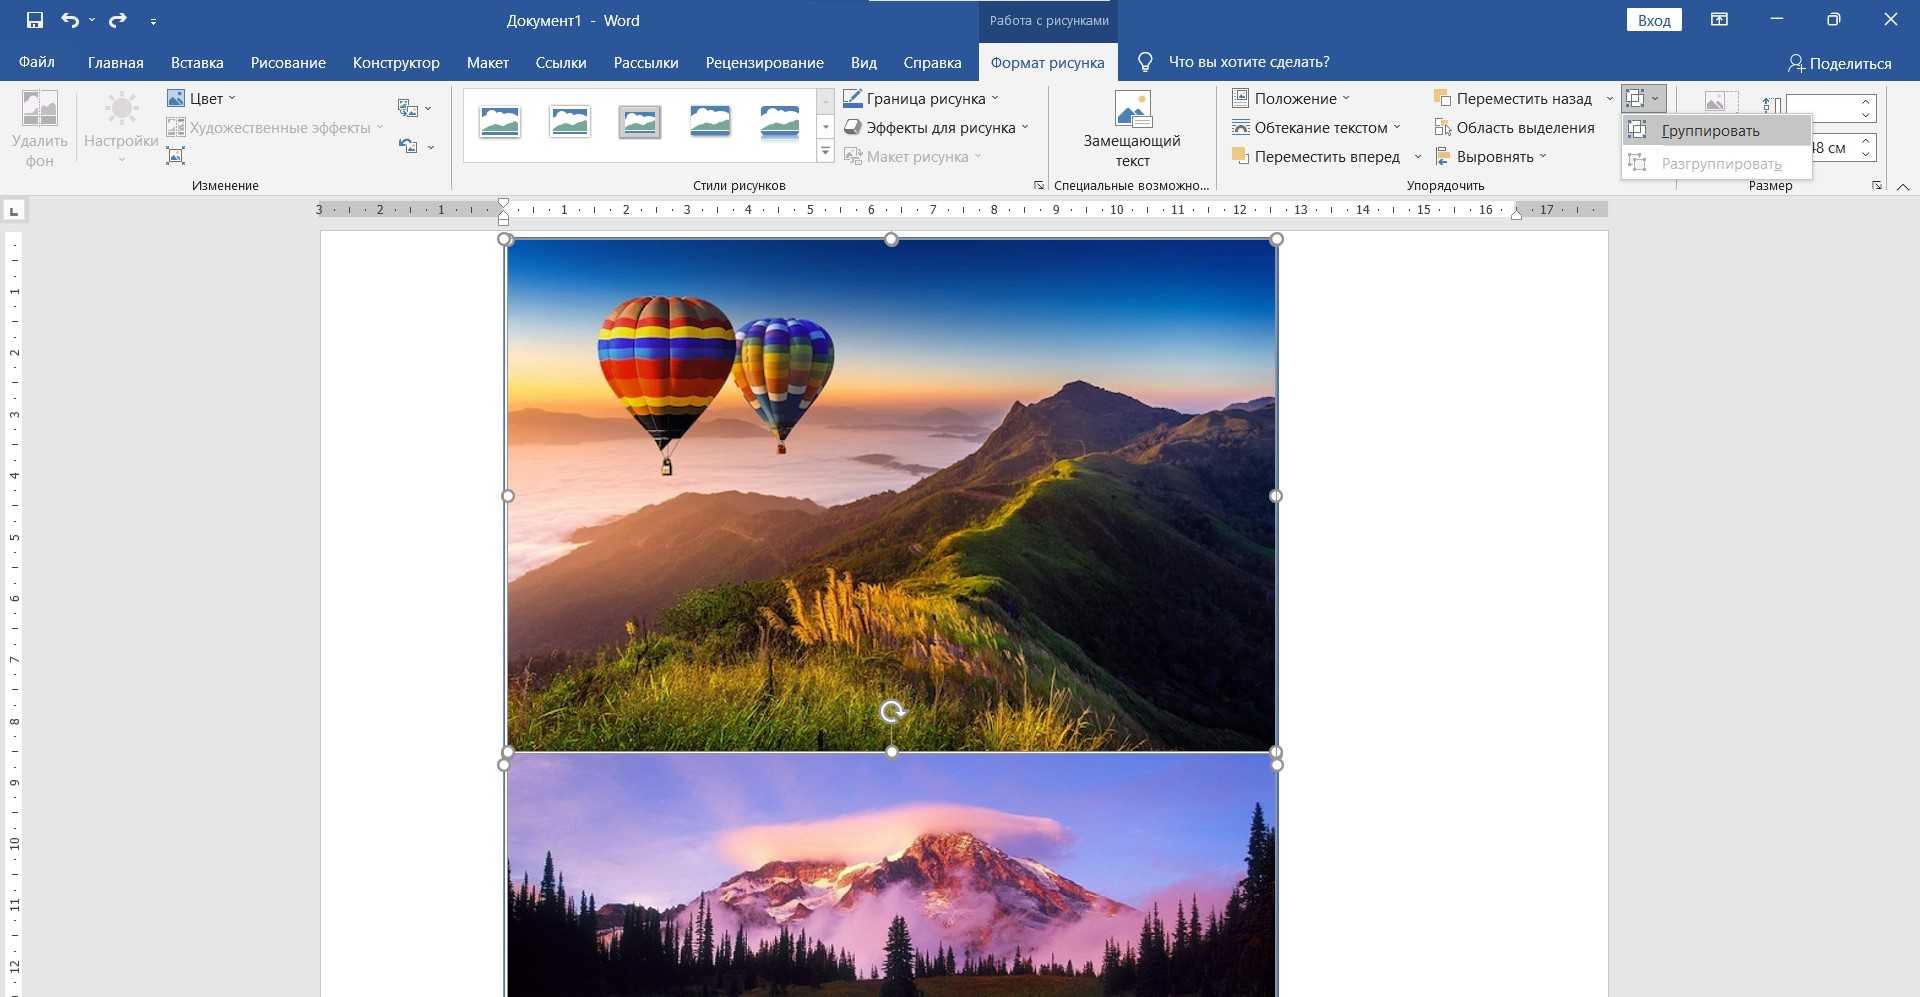The image size is (1920, 997).
Task: Open the Файл menu tab
Action: coord(37,62)
